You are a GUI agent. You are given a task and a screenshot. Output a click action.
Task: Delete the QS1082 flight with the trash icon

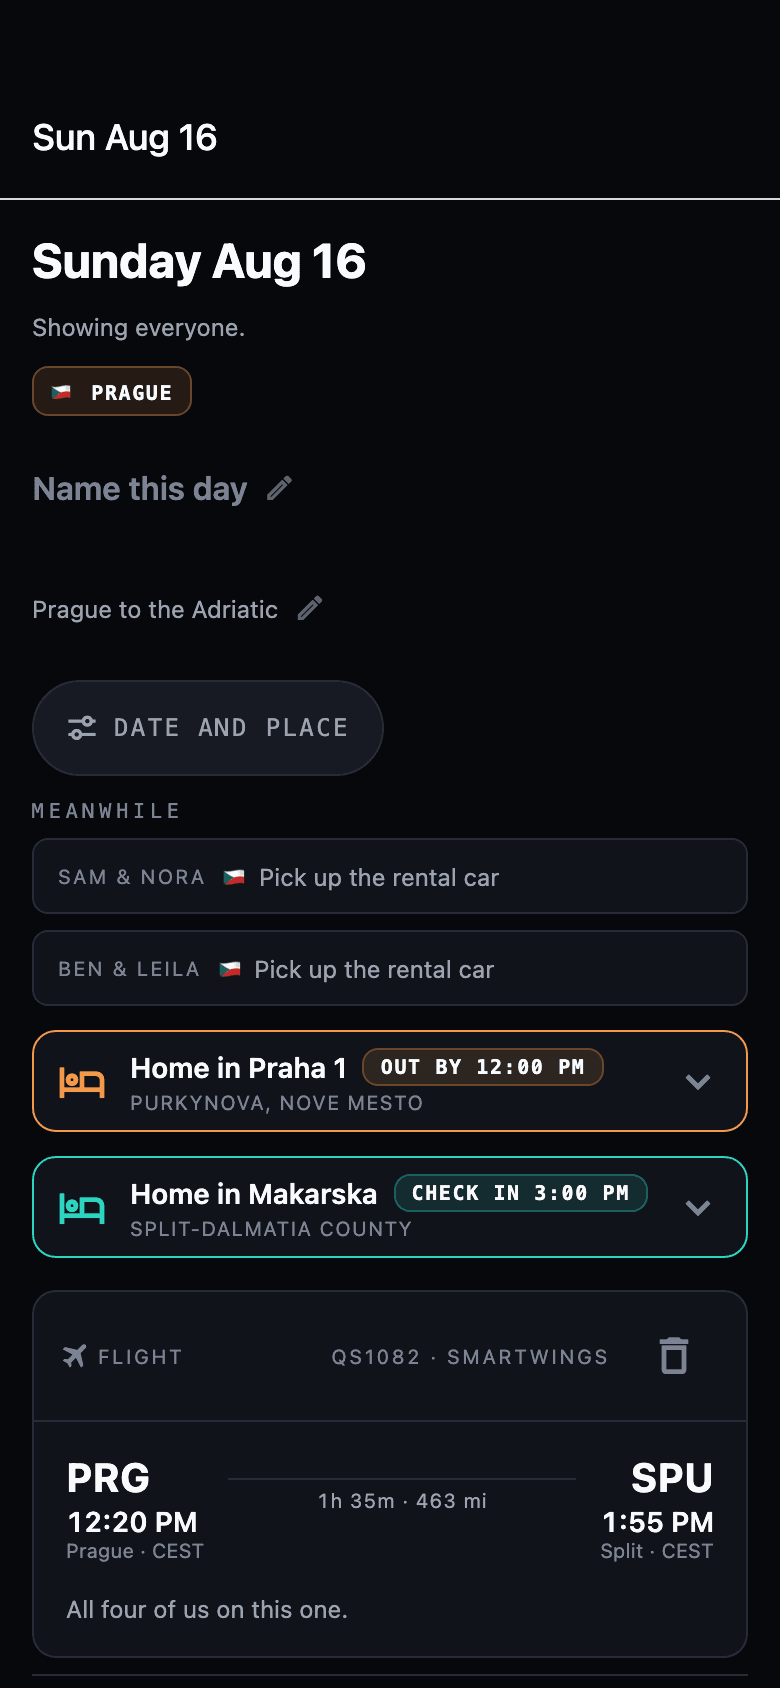tap(674, 1356)
